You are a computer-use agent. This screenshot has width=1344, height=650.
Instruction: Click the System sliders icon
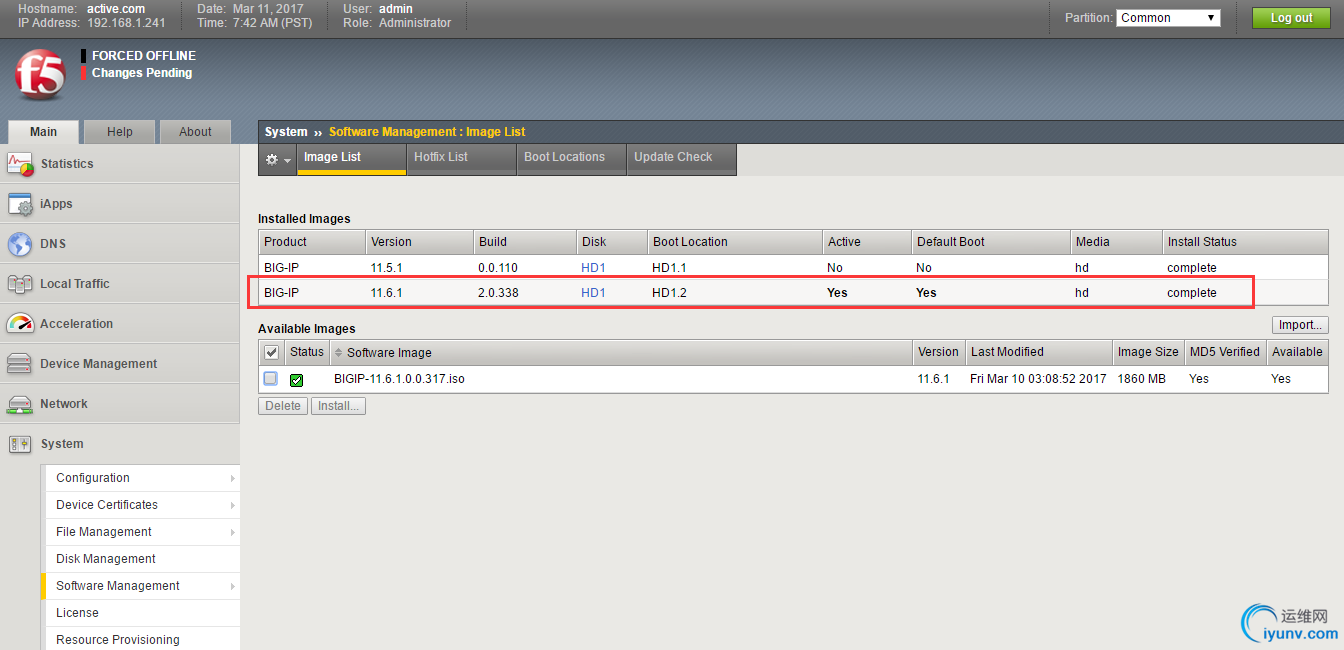point(20,444)
